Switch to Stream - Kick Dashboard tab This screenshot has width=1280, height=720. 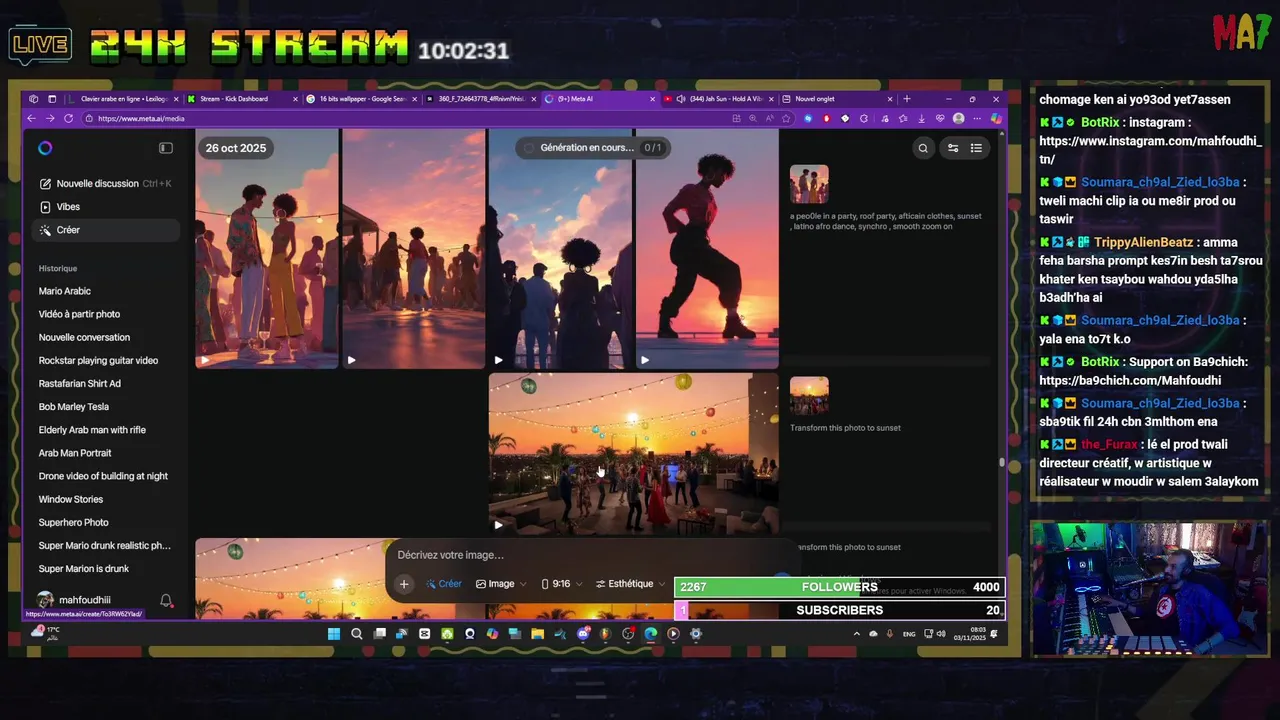point(242,99)
